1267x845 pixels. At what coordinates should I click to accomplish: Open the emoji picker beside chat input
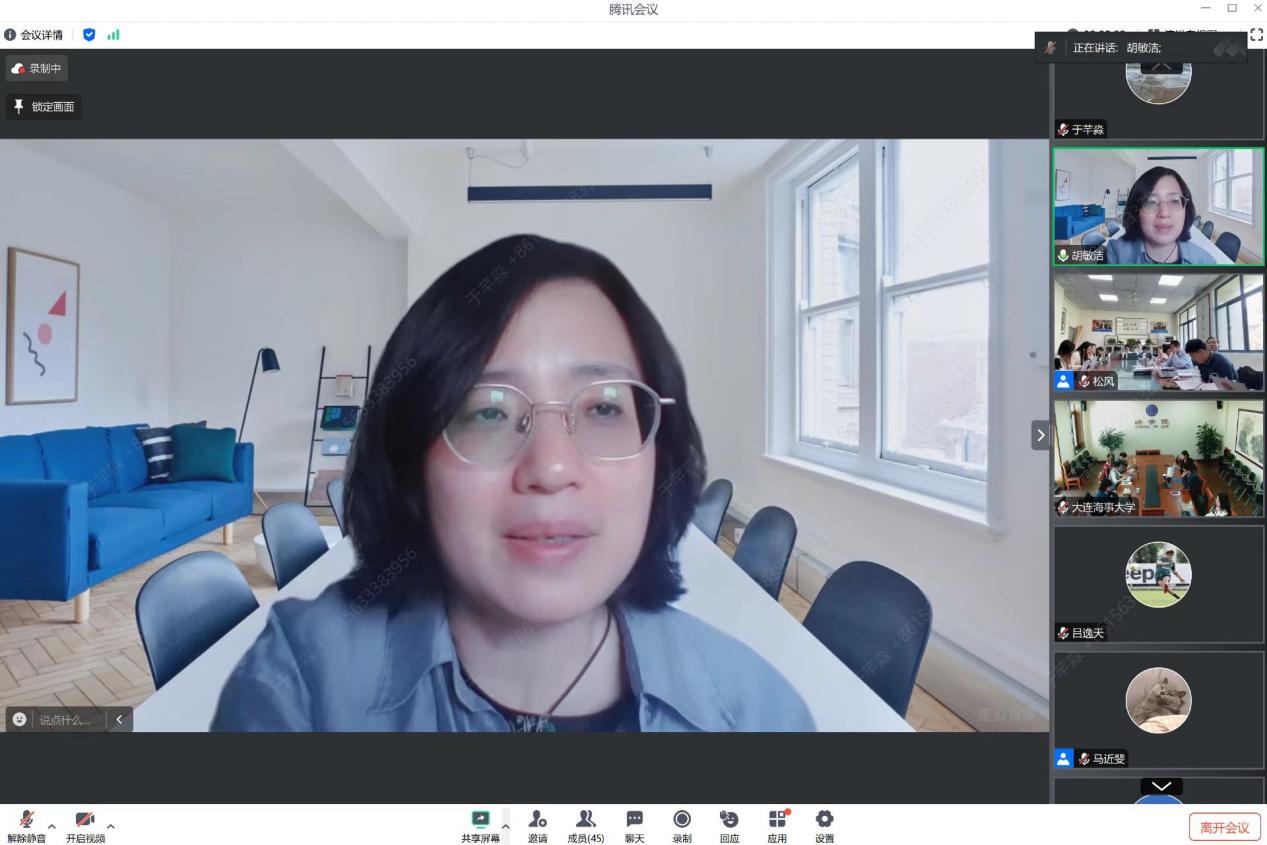pos(20,719)
